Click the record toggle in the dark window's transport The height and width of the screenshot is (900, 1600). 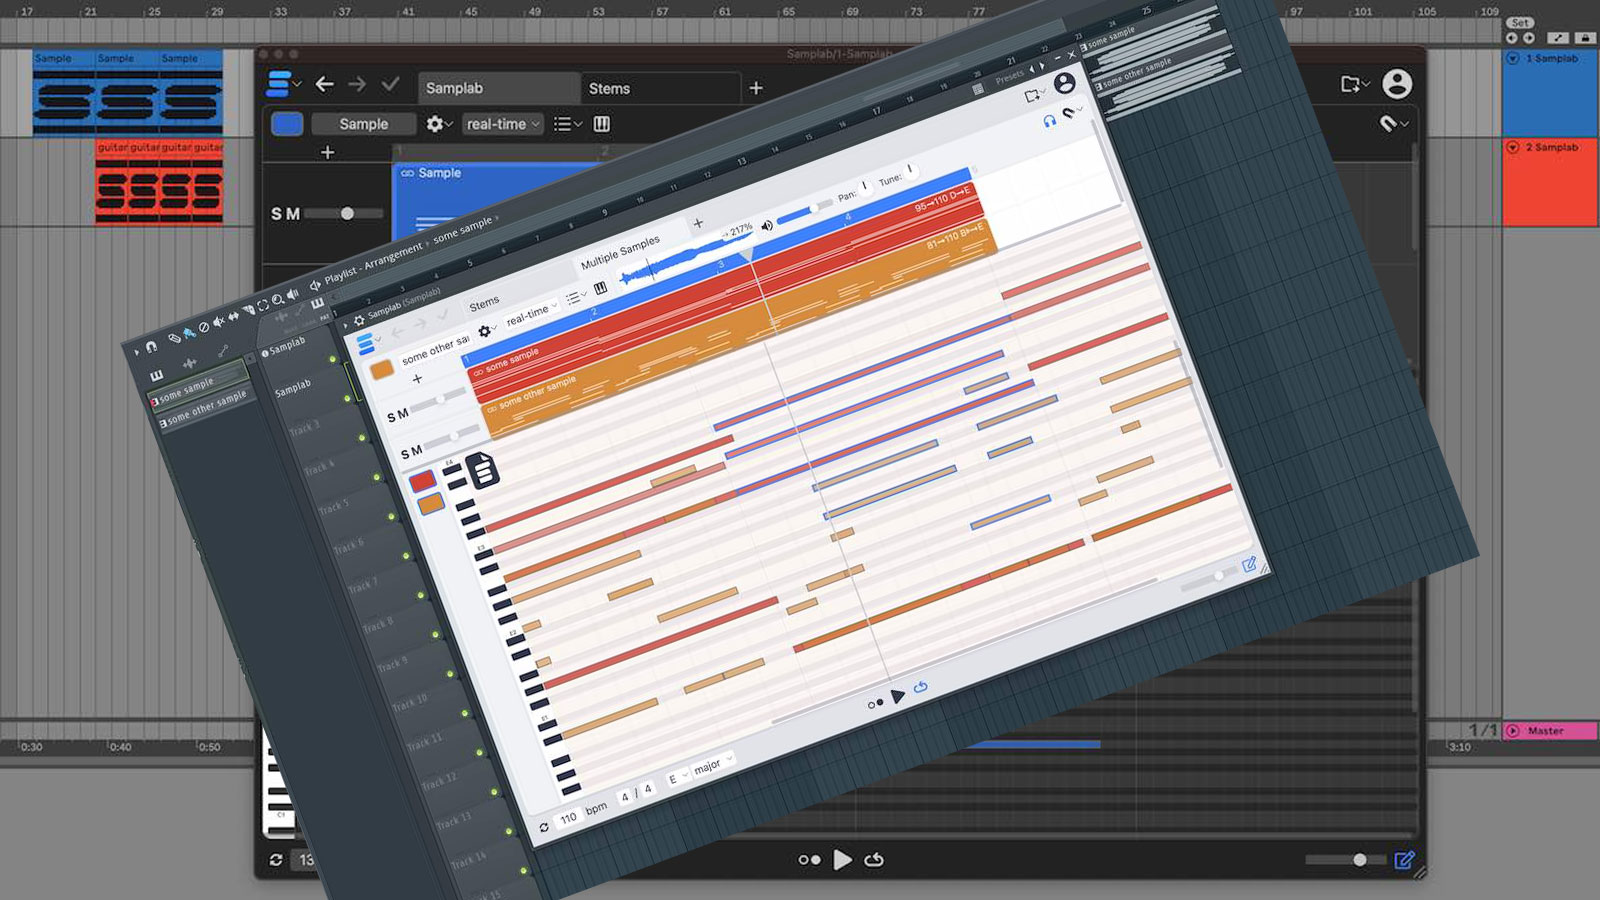point(809,860)
